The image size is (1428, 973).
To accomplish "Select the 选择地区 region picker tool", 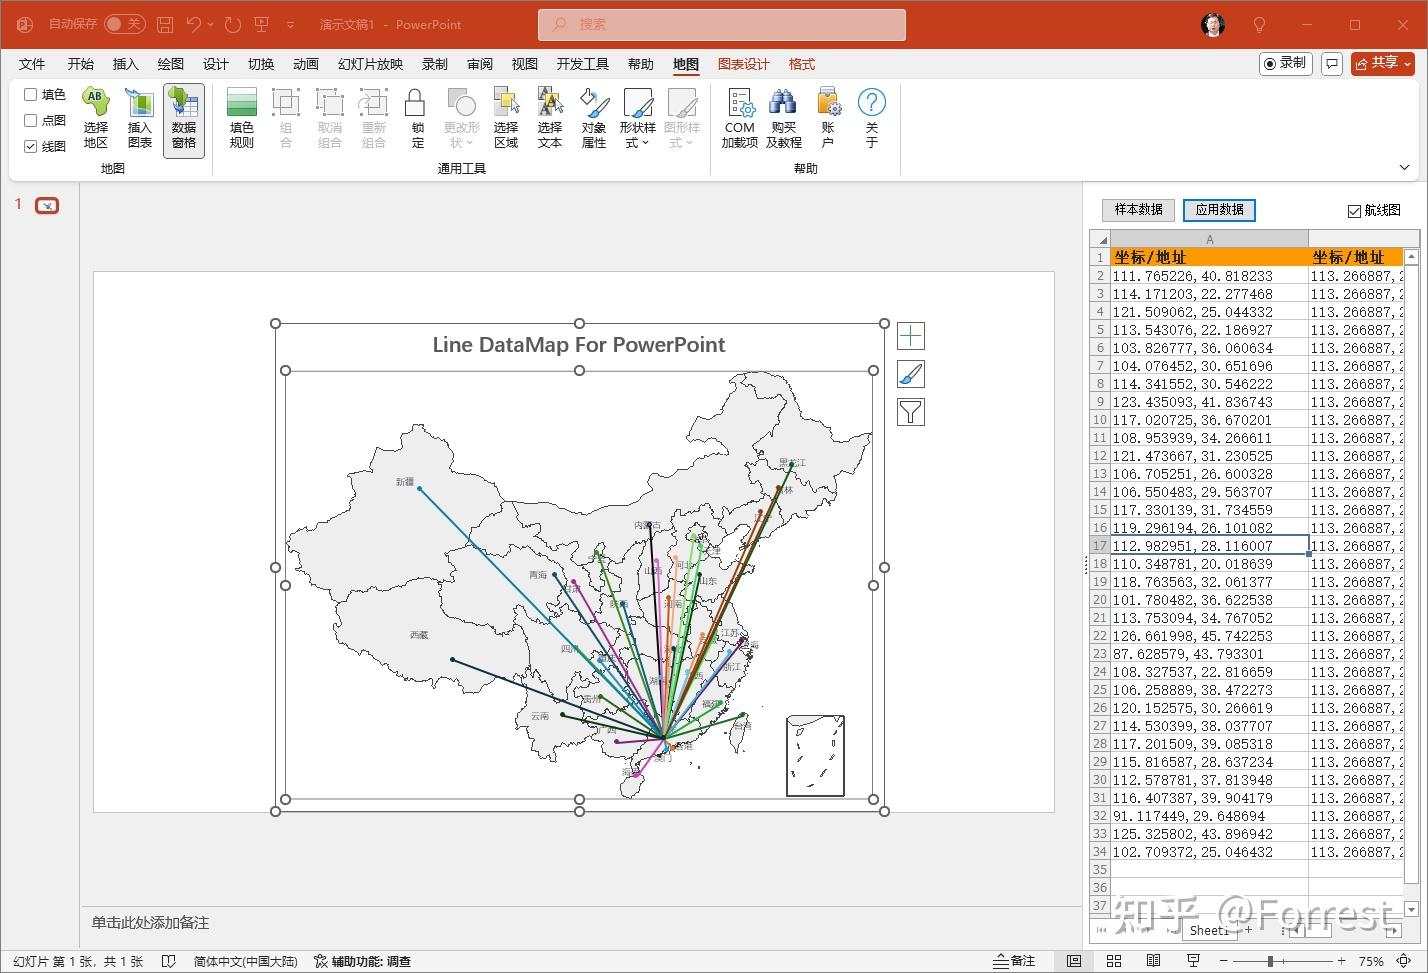I will (x=95, y=118).
